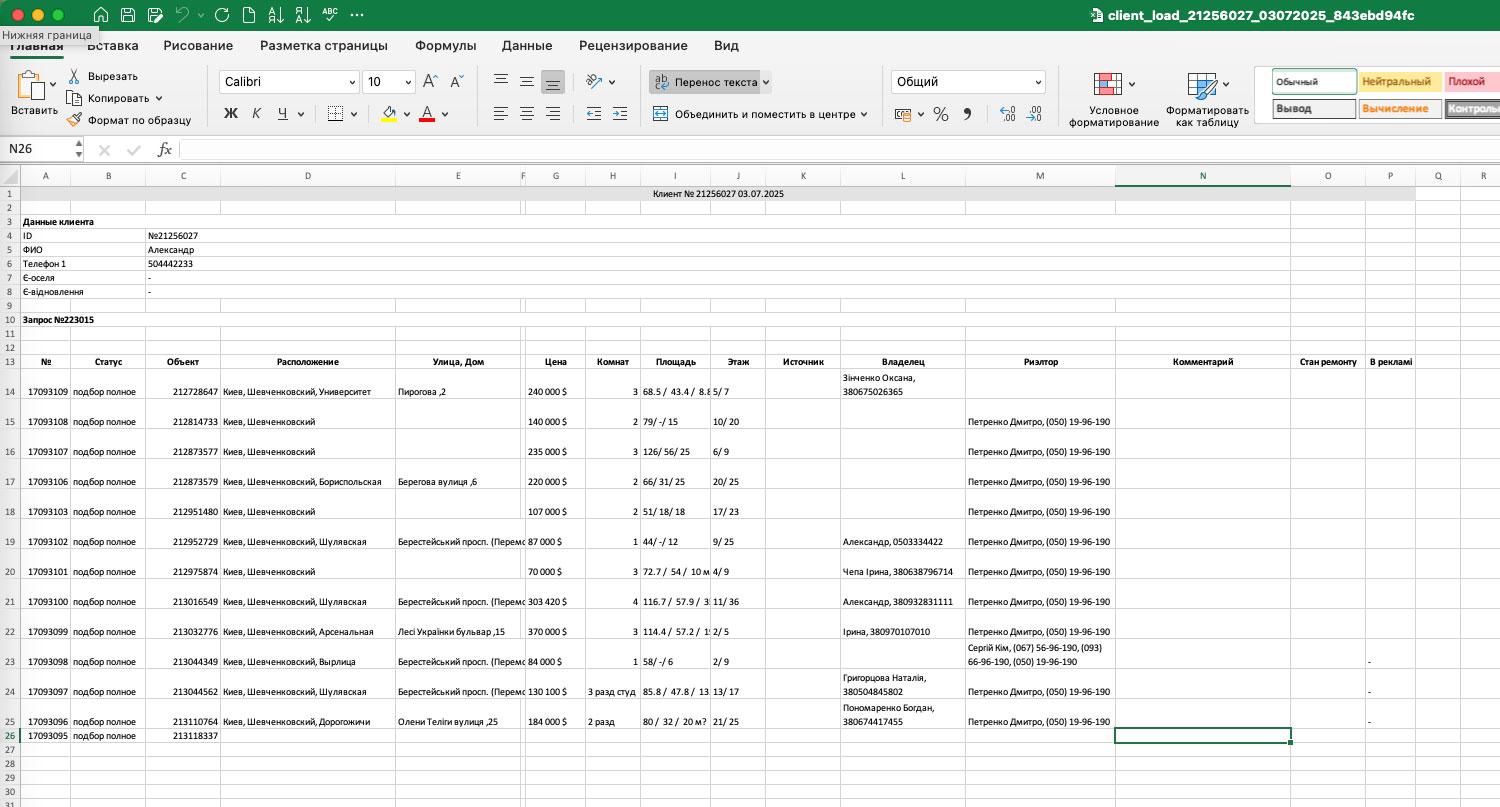Click the Save icon in title bar

(128, 15)
